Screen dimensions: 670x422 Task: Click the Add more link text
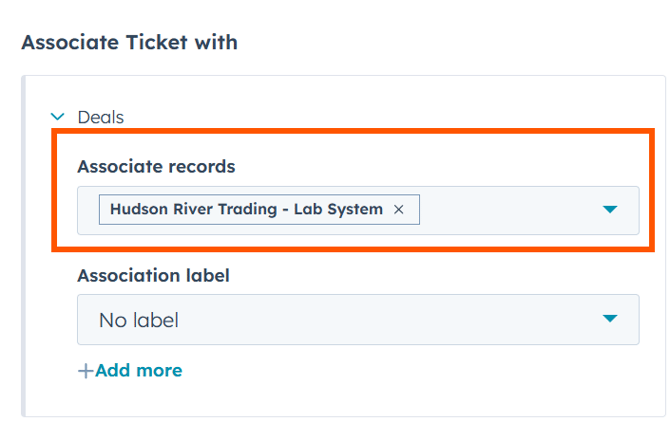(139, 371)
